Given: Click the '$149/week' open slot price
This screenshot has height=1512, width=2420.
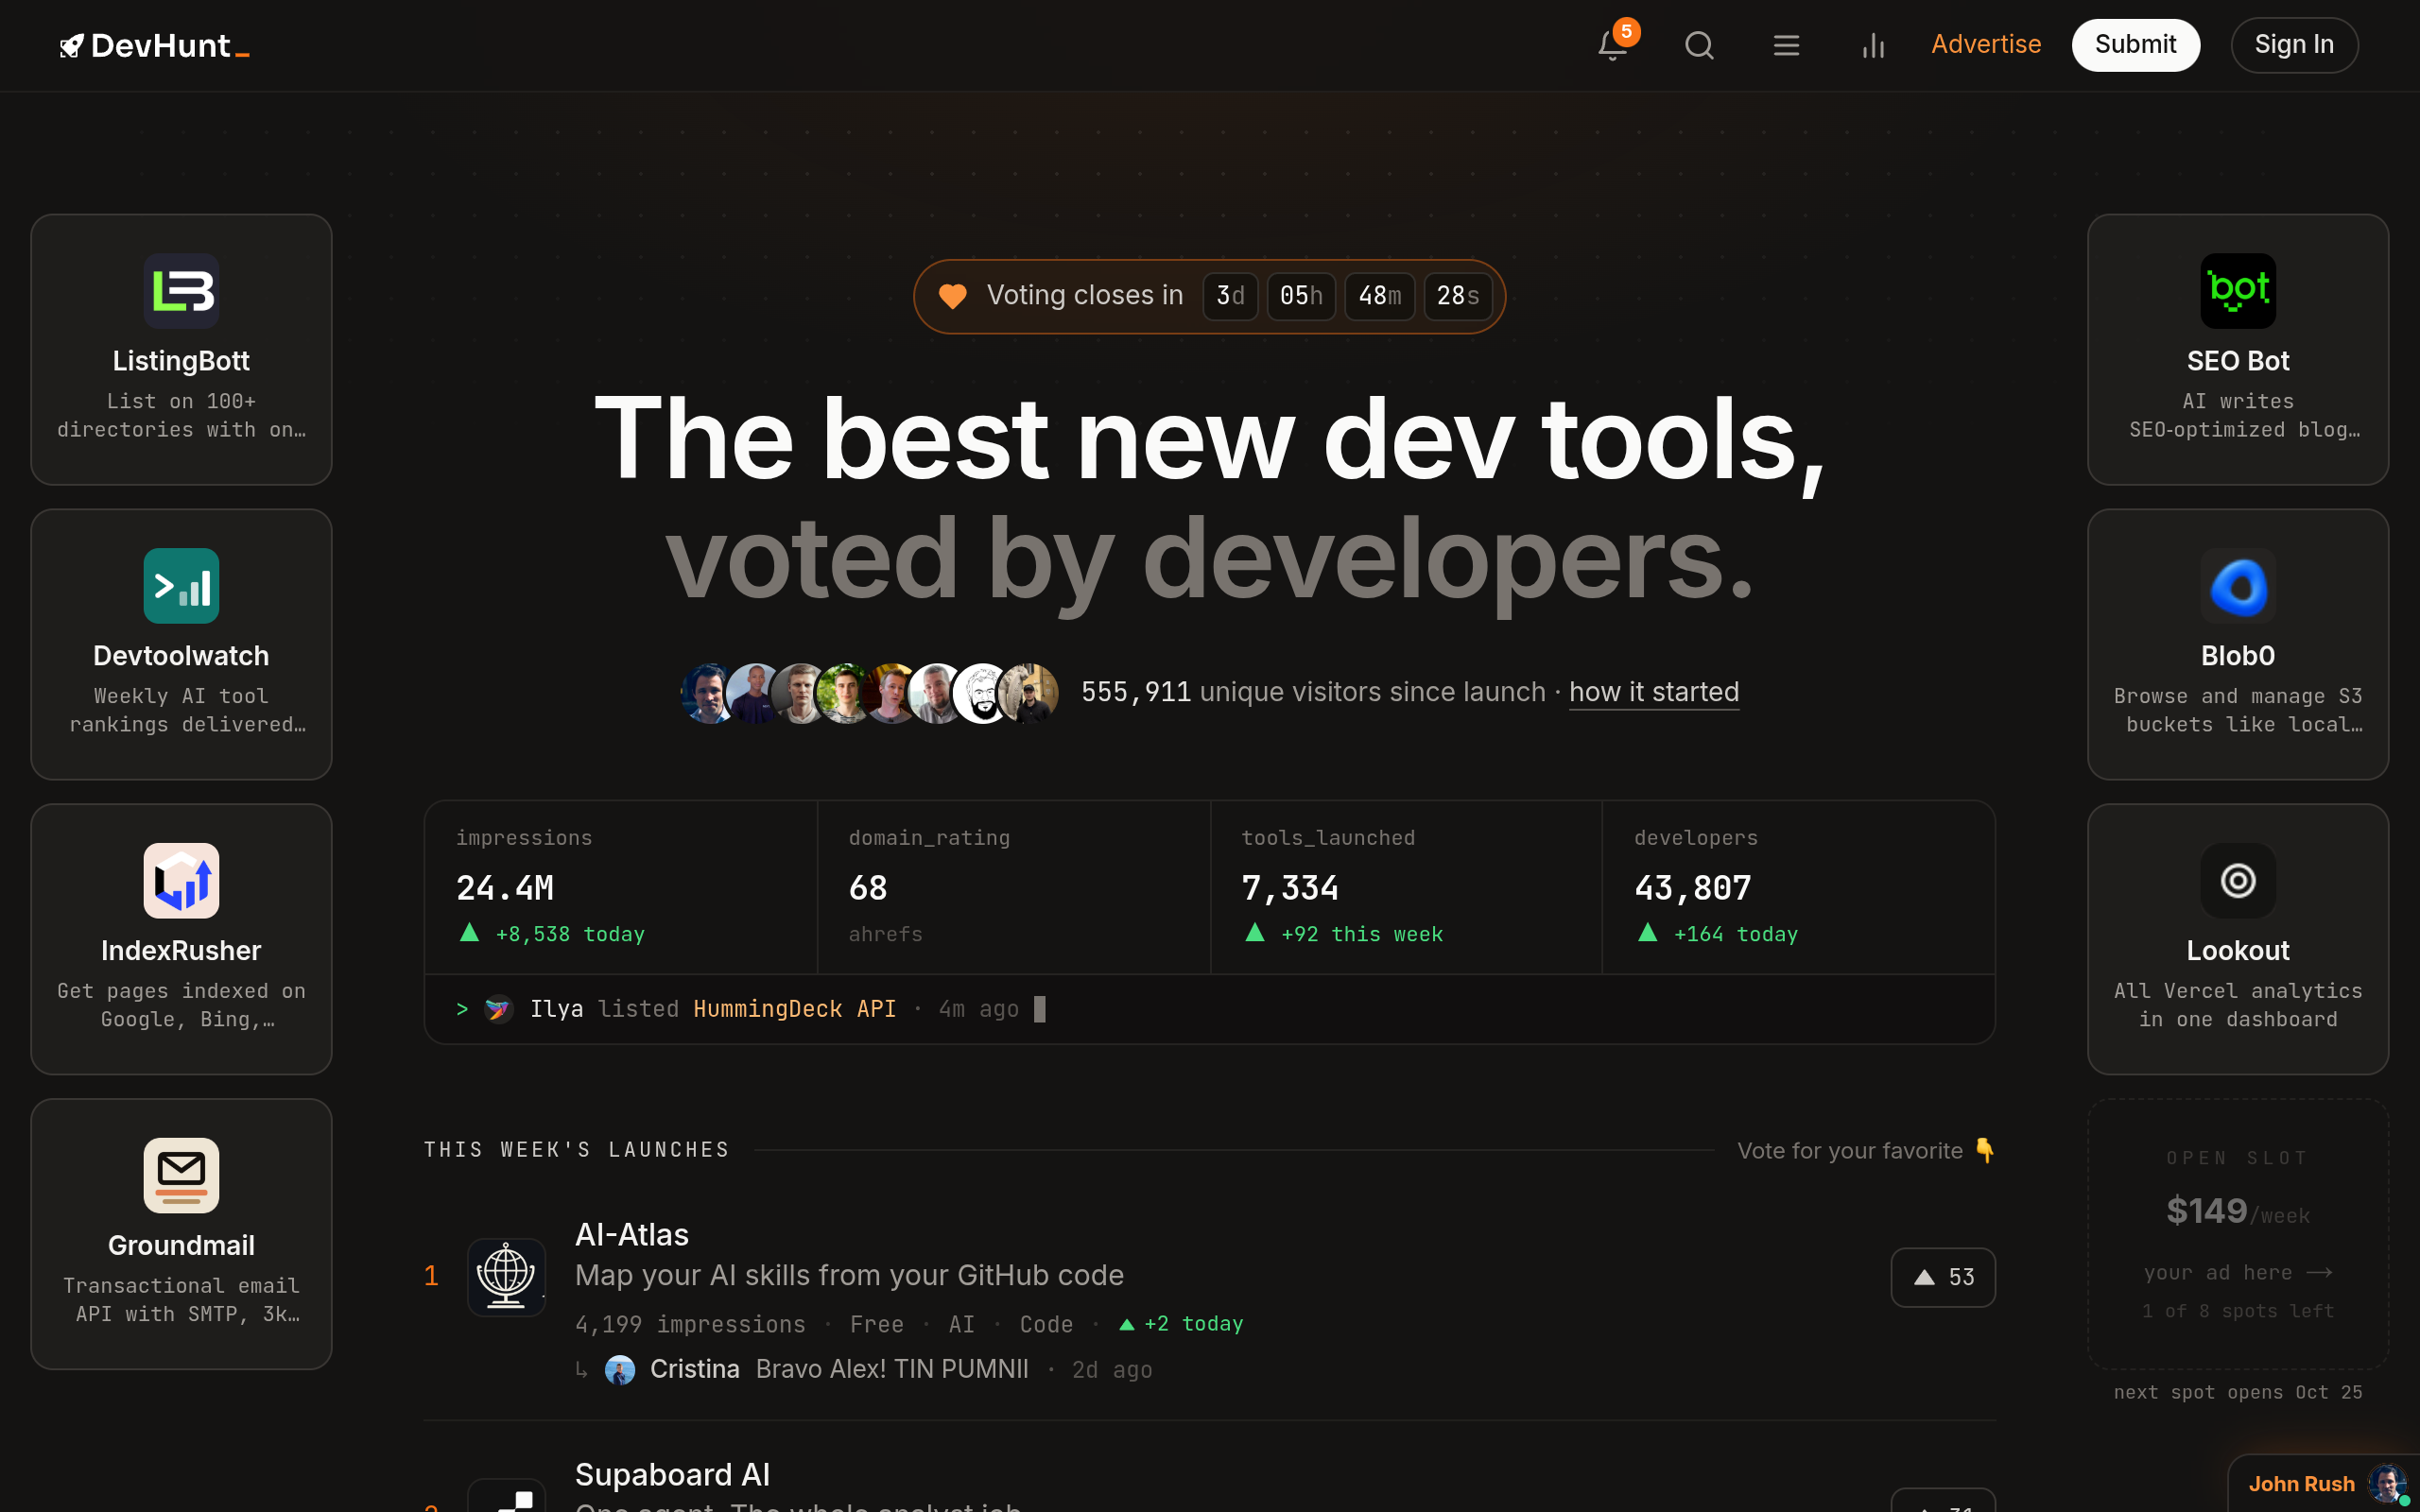Looking at the screenshot, I should 2238,1212.
